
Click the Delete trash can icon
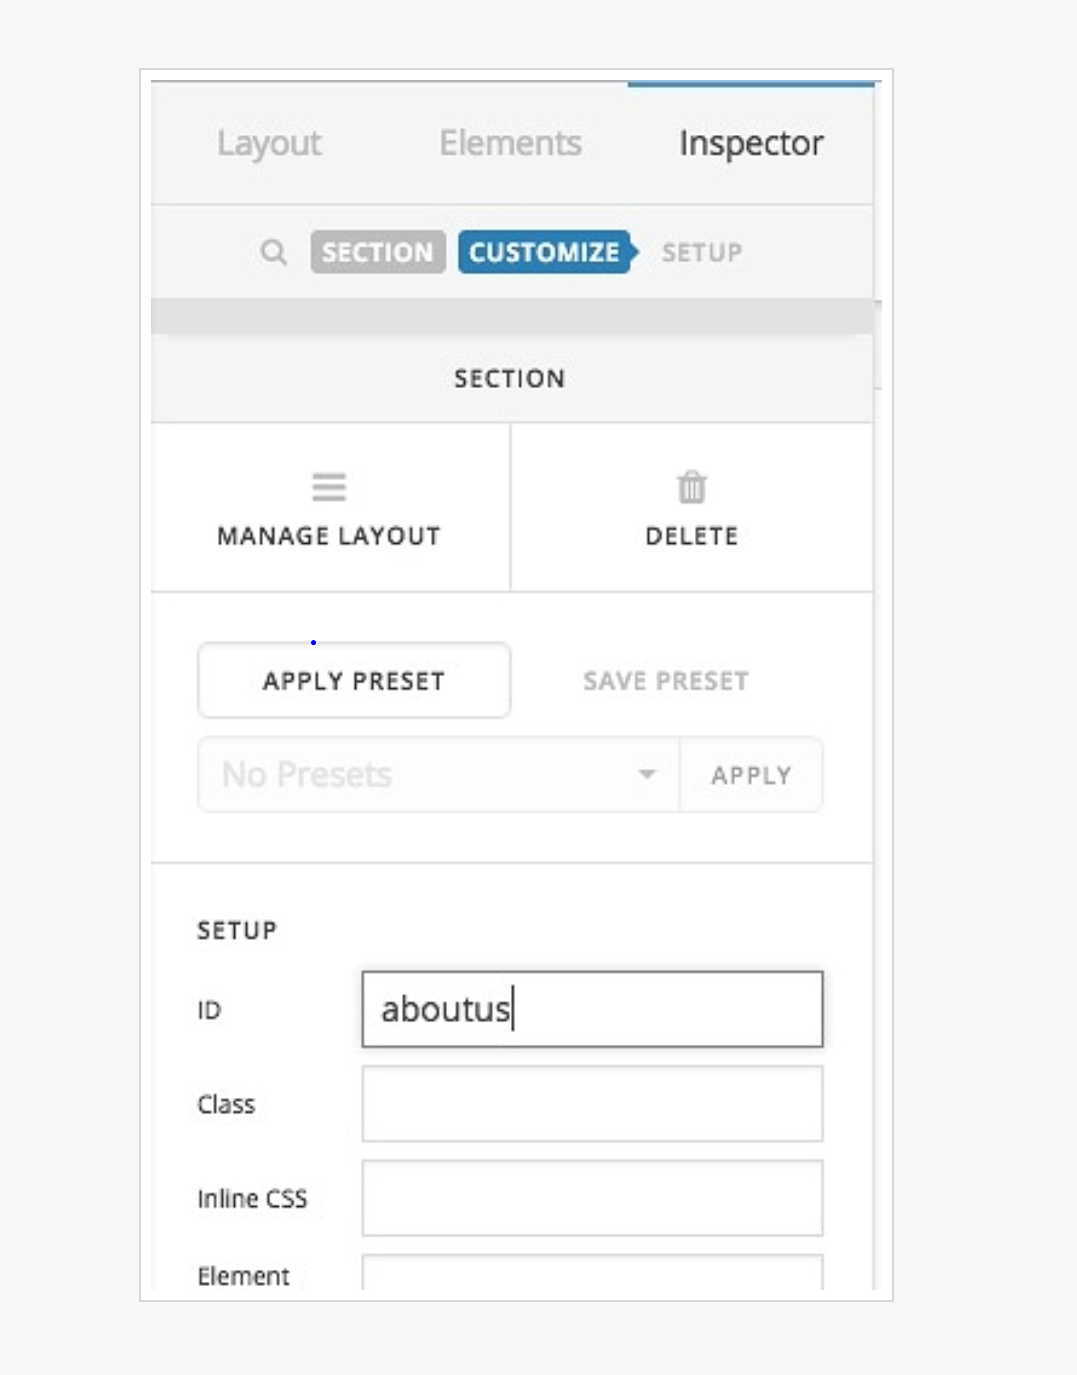(692, 487)
